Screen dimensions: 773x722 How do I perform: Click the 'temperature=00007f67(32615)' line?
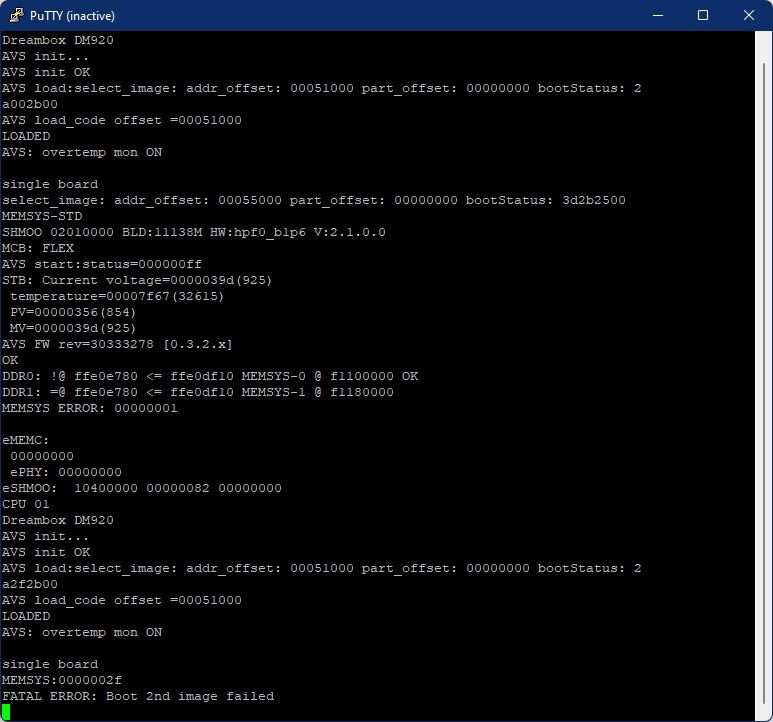(x=117, y=296)
